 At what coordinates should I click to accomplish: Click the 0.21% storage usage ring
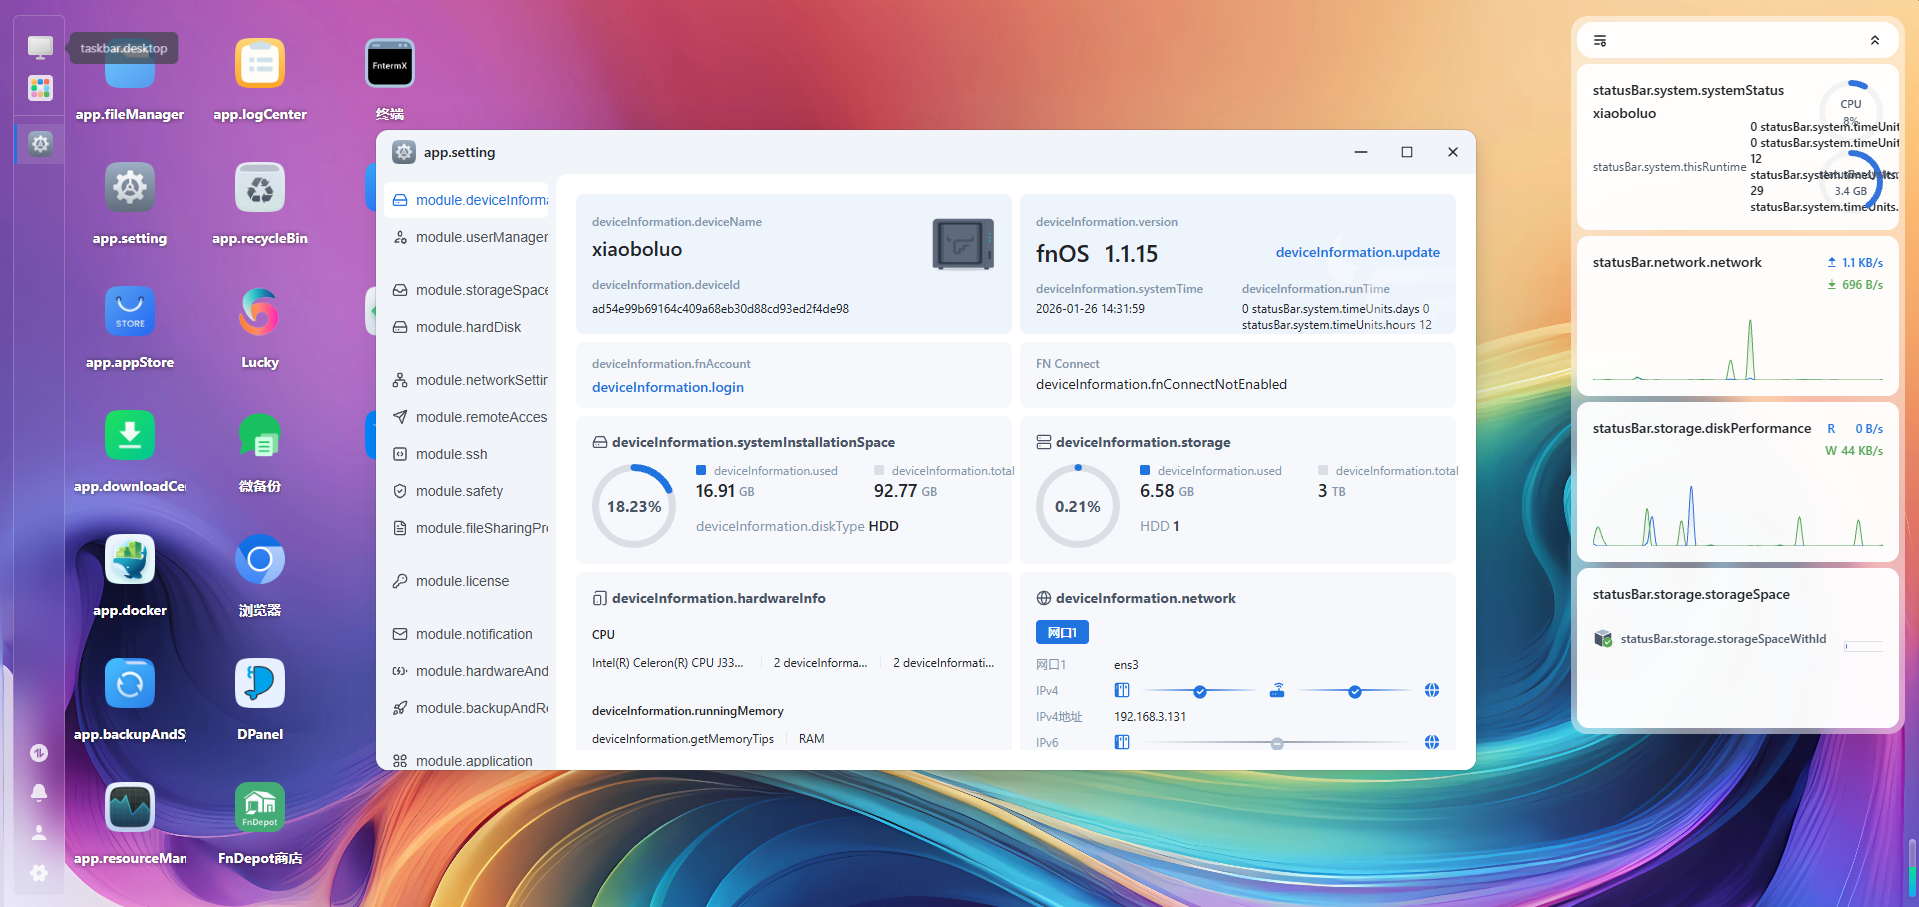pos(1078,506)
